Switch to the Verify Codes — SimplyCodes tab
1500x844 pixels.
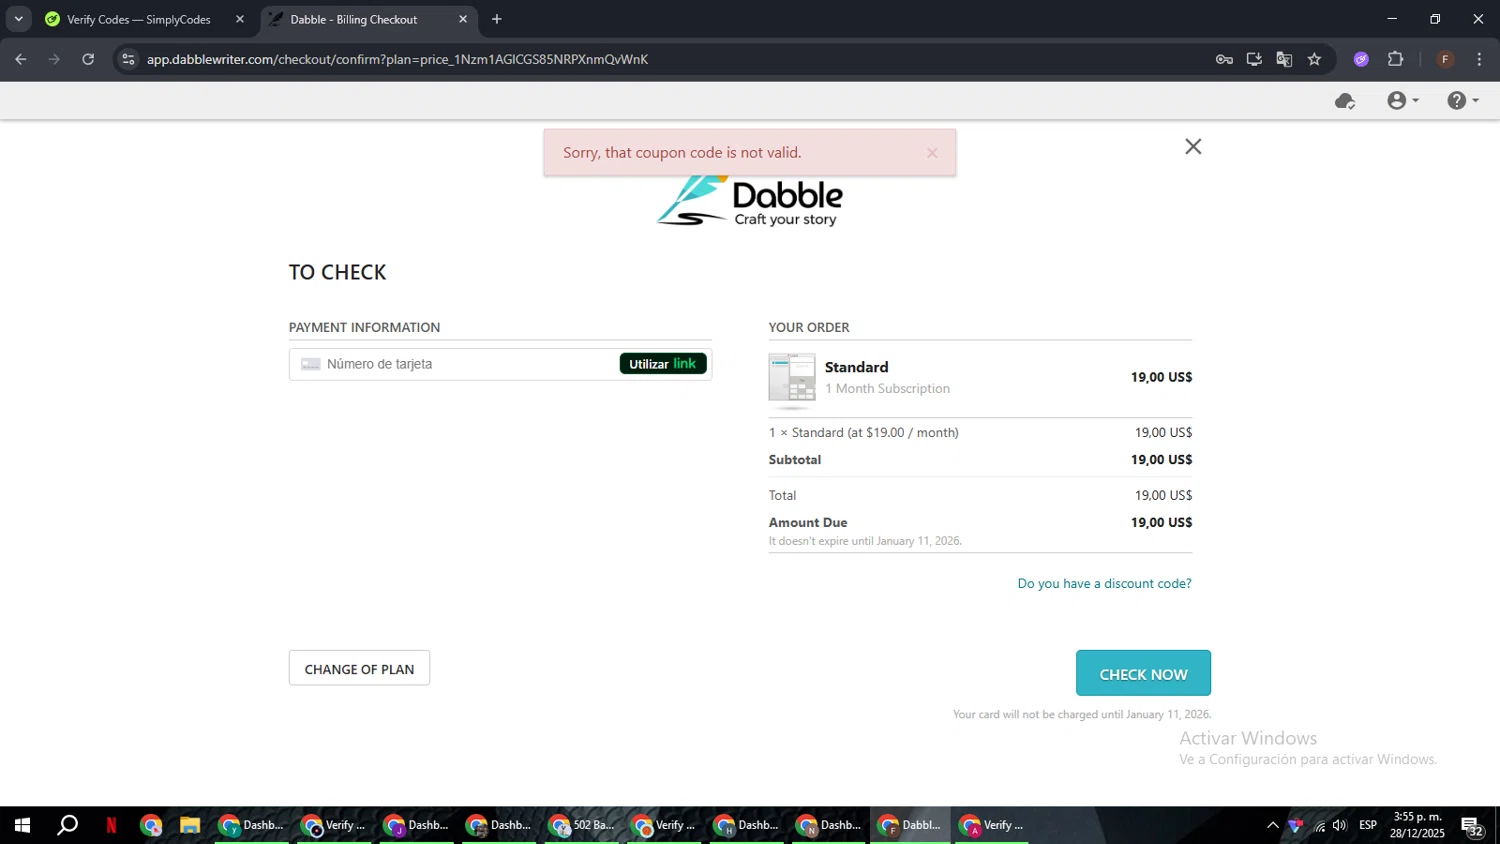click(138, 19)
